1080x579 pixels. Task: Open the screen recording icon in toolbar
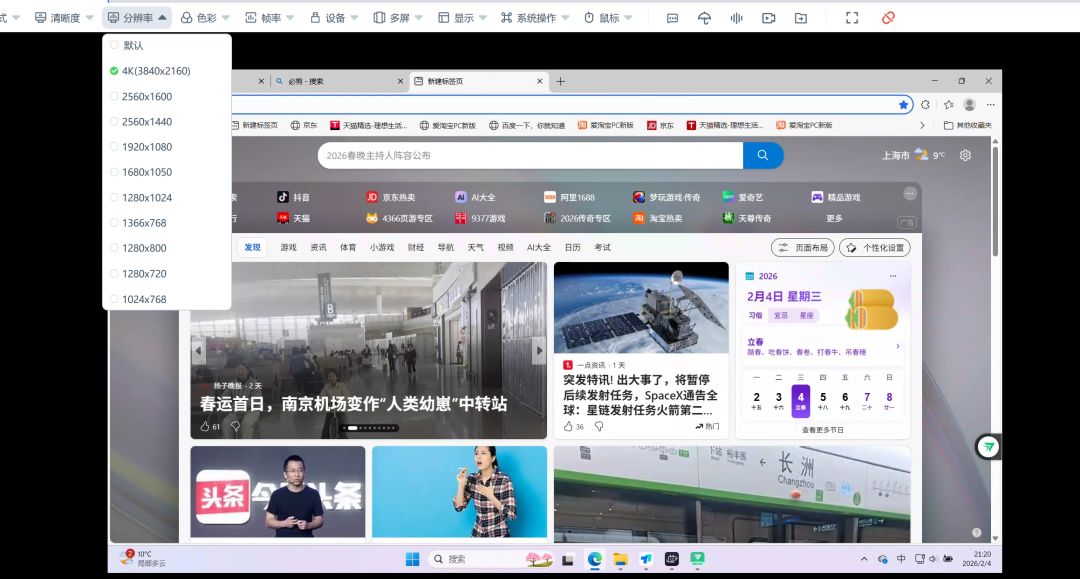pos(768,18)
